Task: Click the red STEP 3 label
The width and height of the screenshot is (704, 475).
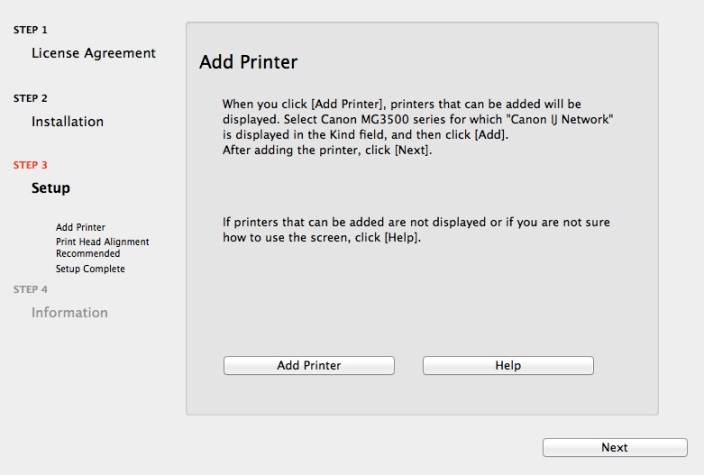Action: coord(31,163)
